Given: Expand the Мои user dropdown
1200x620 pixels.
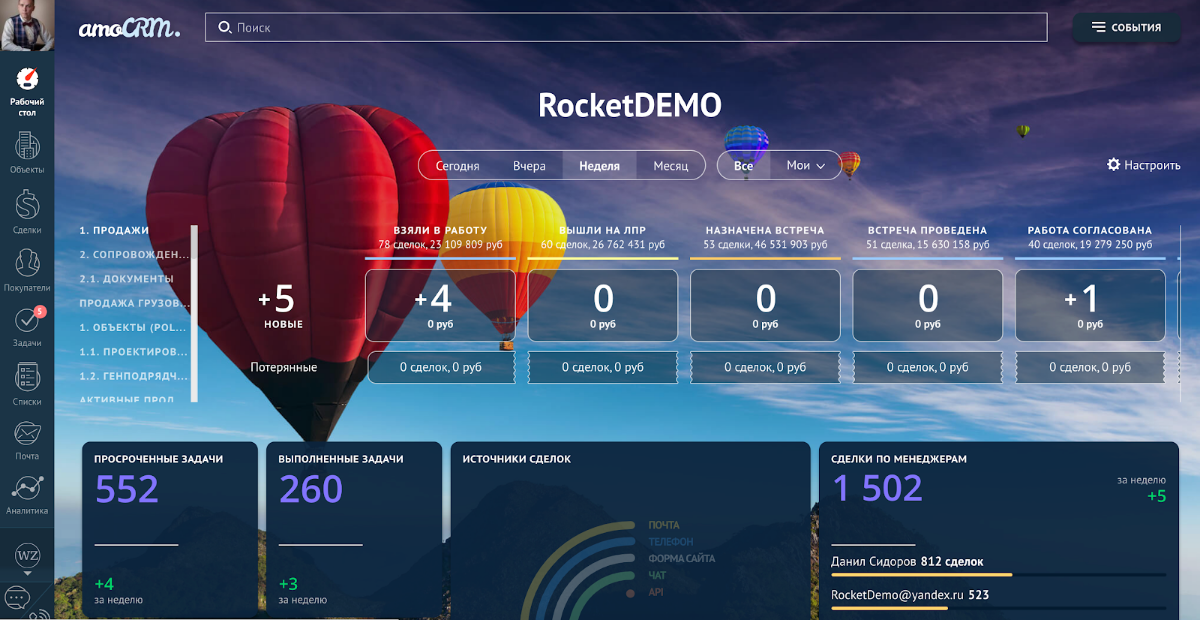Looking at the screenshot, I should 805,166.
